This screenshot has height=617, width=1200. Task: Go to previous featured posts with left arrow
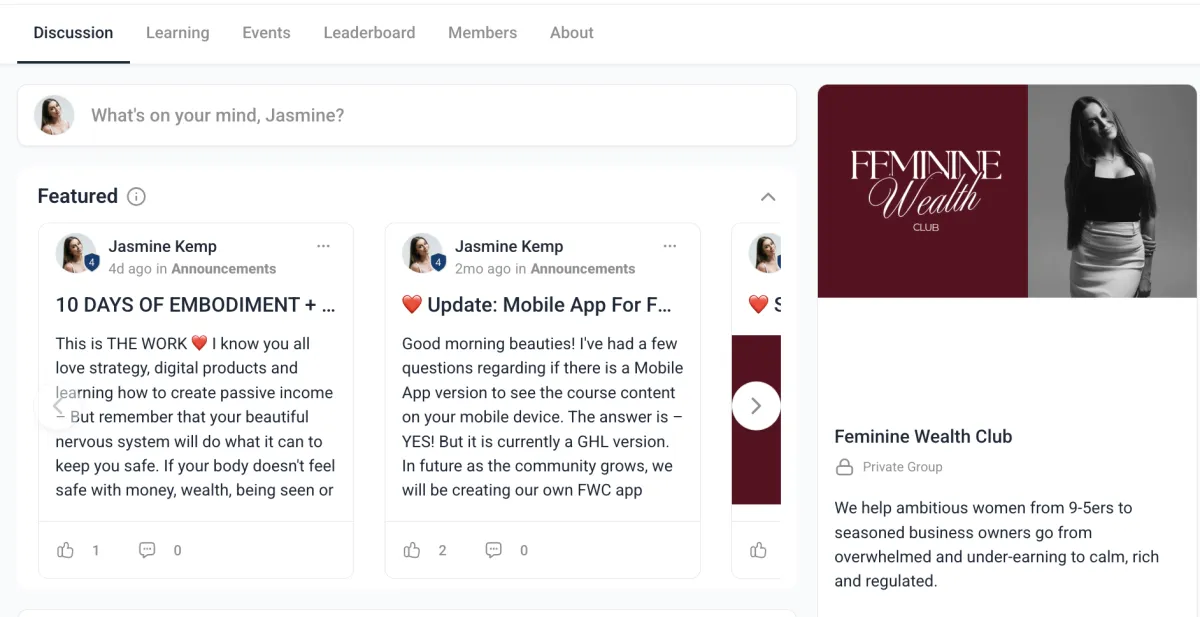[57, 406]
